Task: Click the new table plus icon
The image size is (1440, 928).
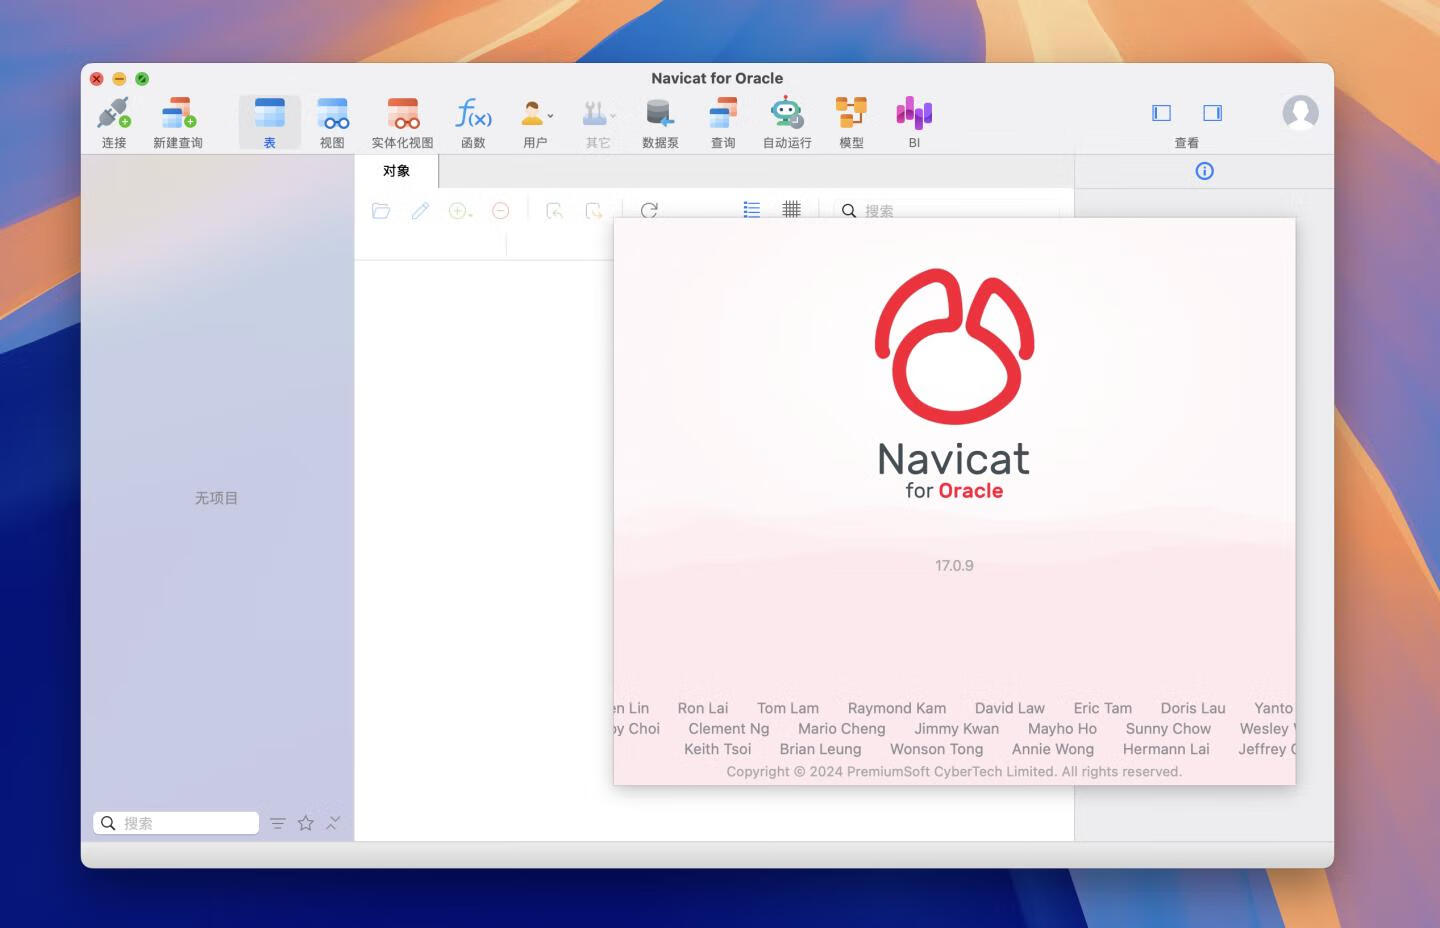Action: pyautogui.click(x=460, y=210)
